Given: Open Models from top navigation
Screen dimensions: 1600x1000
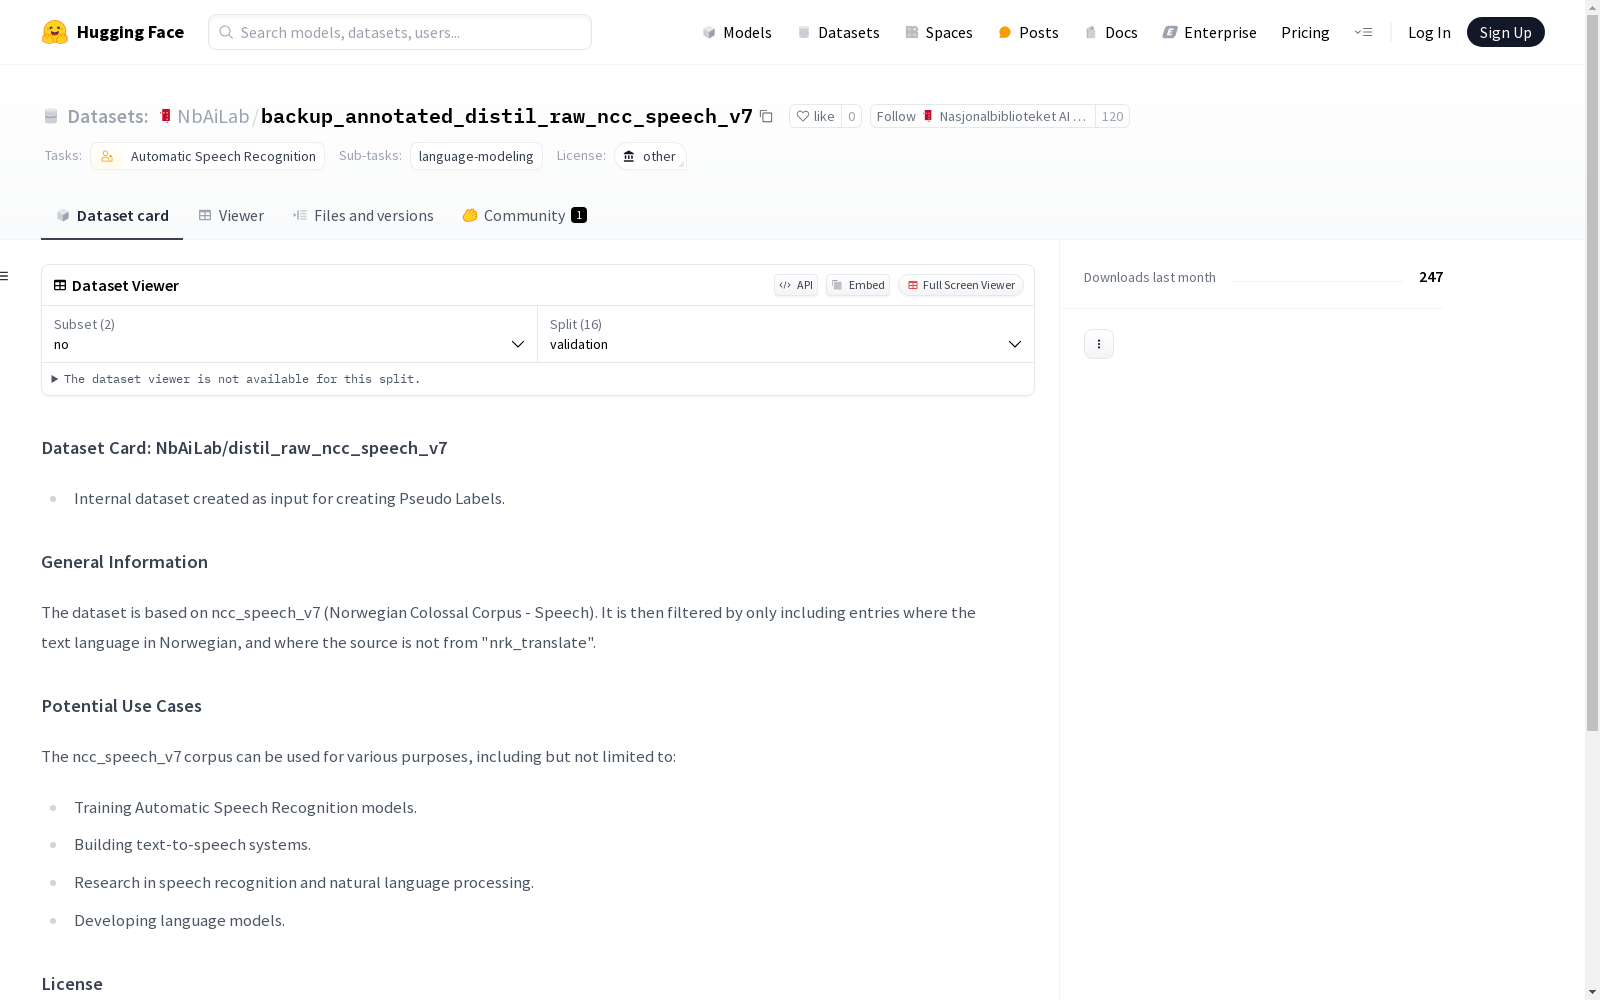Looking at the screenshot, I should (737, 32).
